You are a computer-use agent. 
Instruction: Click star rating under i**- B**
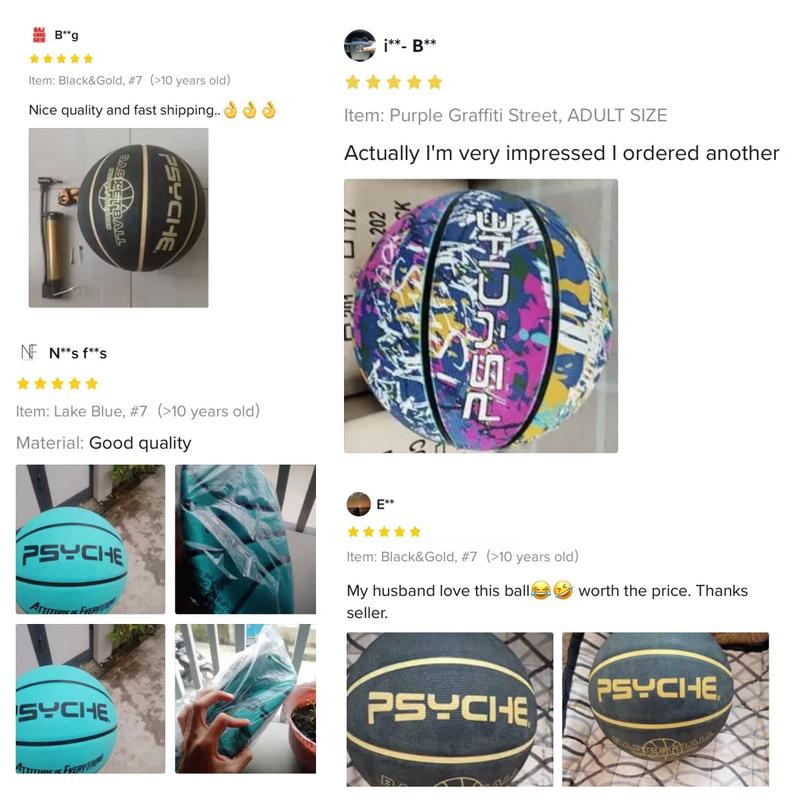click(393, 82)
